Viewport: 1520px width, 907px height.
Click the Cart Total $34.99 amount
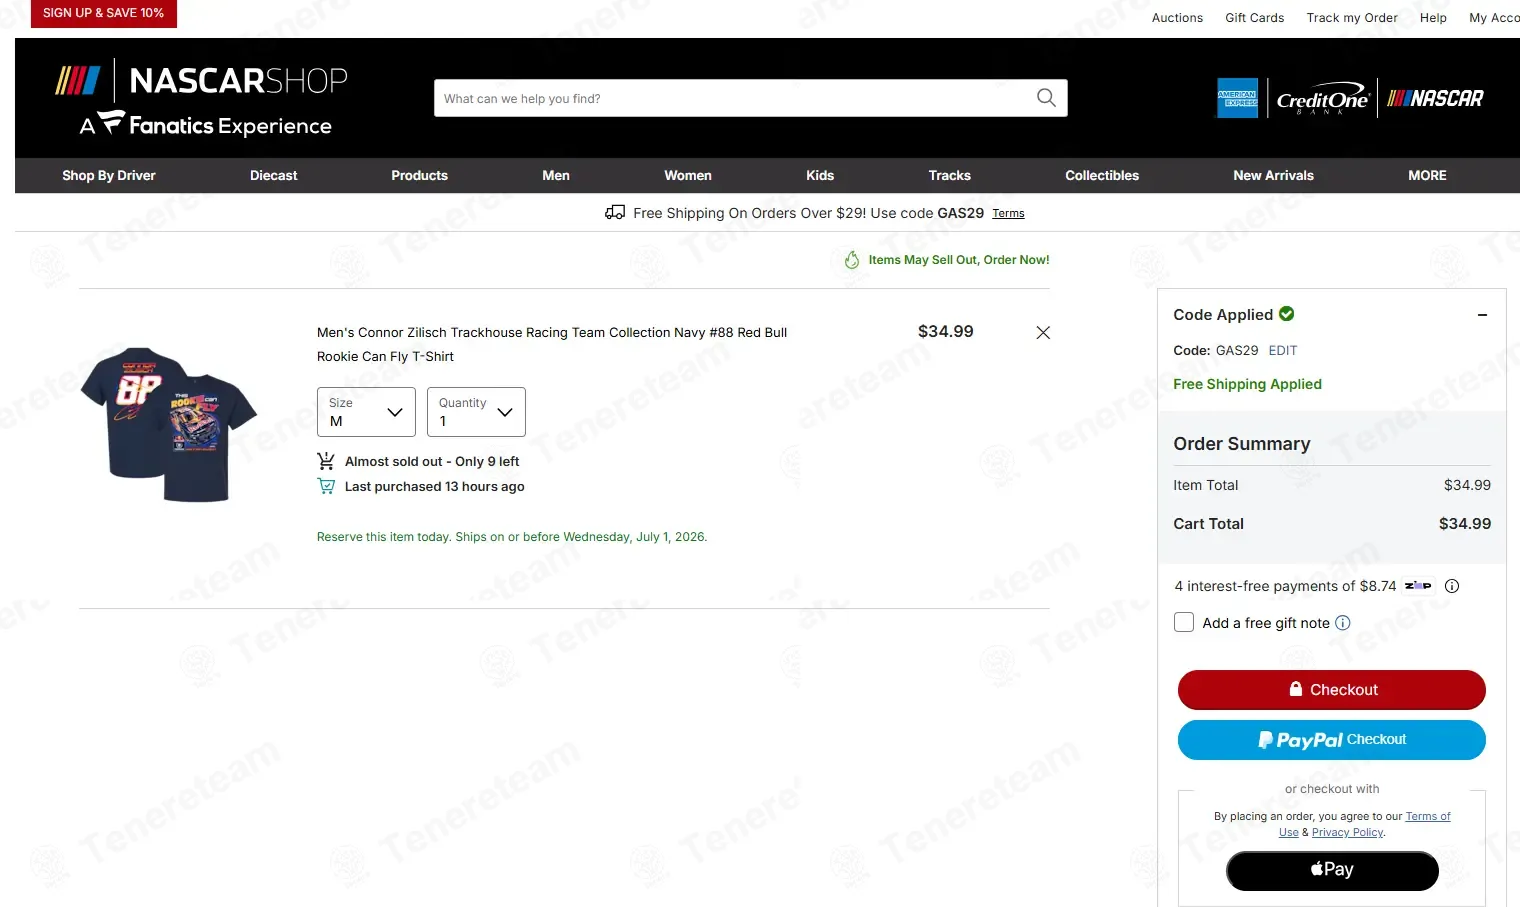click(x=1465, y=524)
